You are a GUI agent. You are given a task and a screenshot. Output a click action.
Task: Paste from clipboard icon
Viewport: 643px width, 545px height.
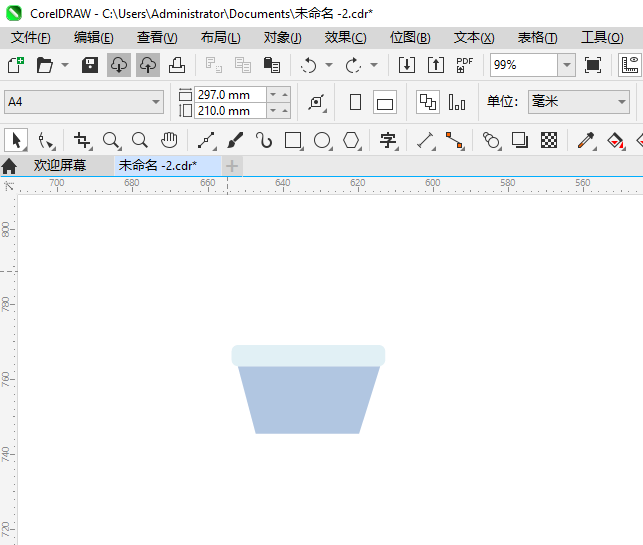tap(271, 65)
